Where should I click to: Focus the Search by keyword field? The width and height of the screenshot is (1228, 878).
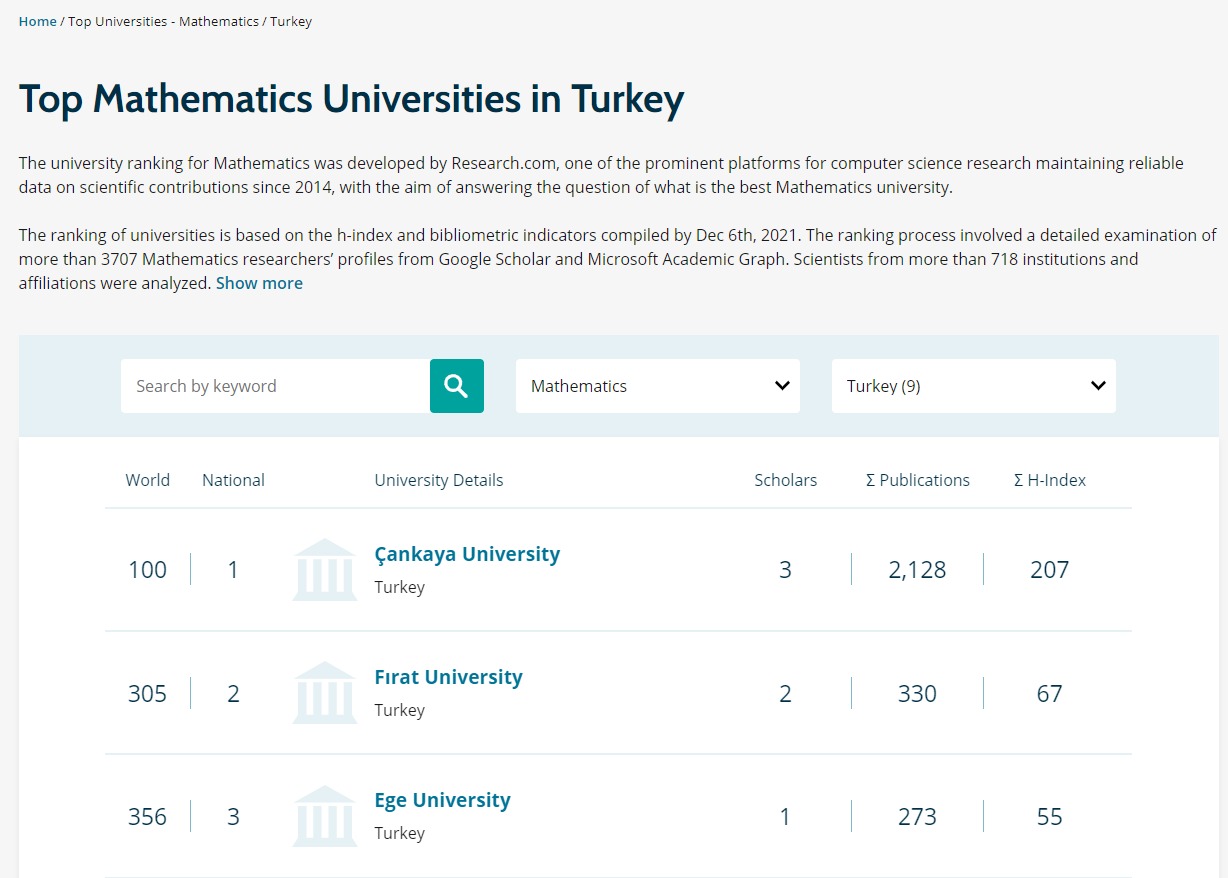click(x=275, y=386)
